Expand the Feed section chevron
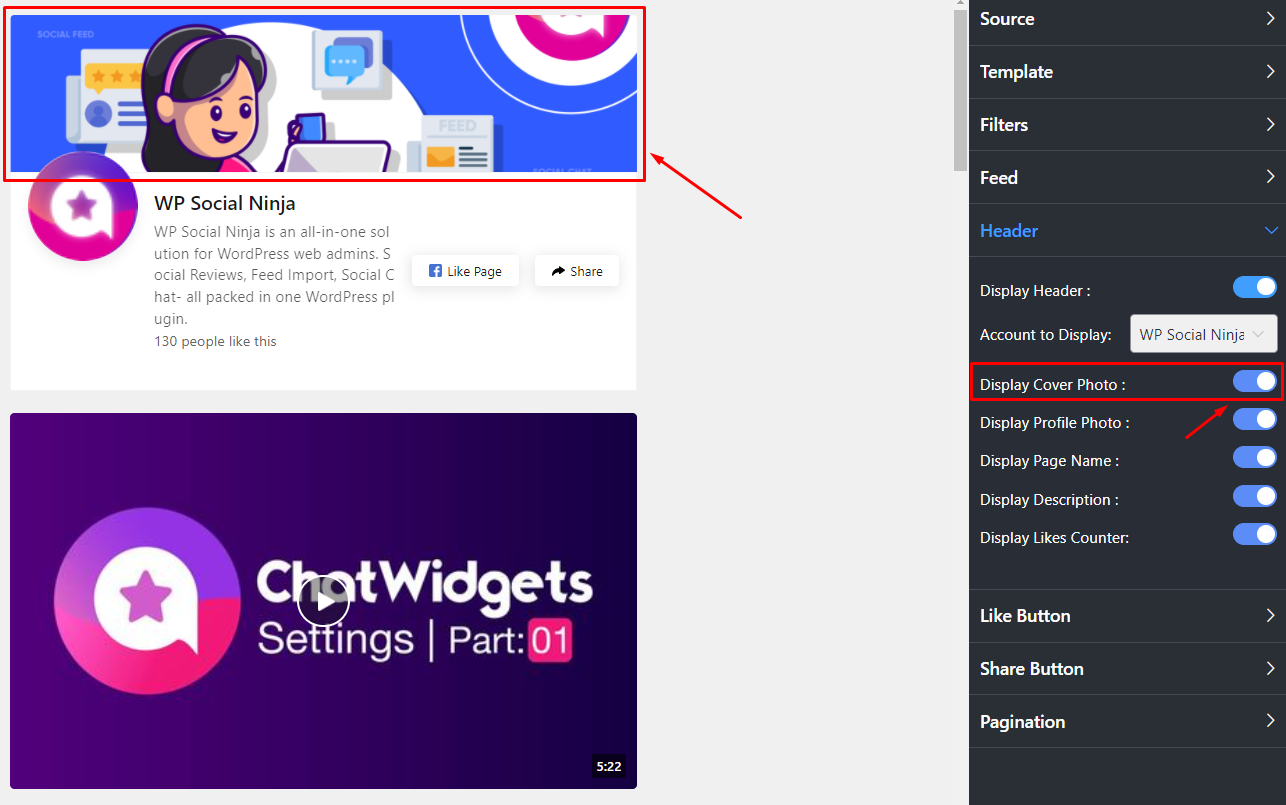Screen dimensions: 1286x805 click(1271, 177)
